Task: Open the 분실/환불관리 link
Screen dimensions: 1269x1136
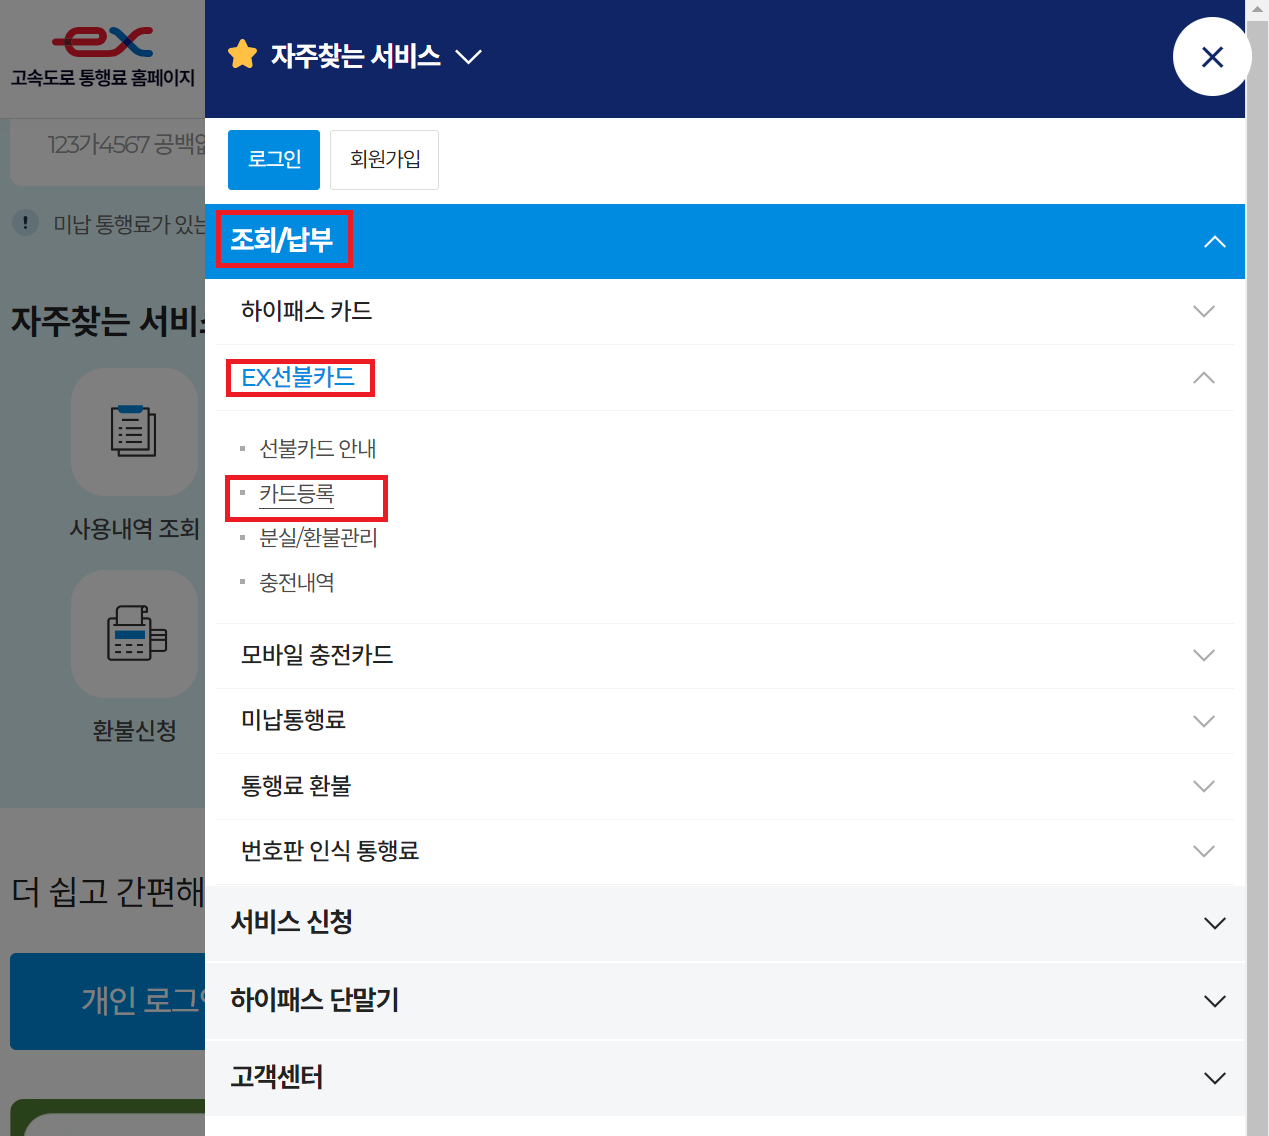Action: 318,538
